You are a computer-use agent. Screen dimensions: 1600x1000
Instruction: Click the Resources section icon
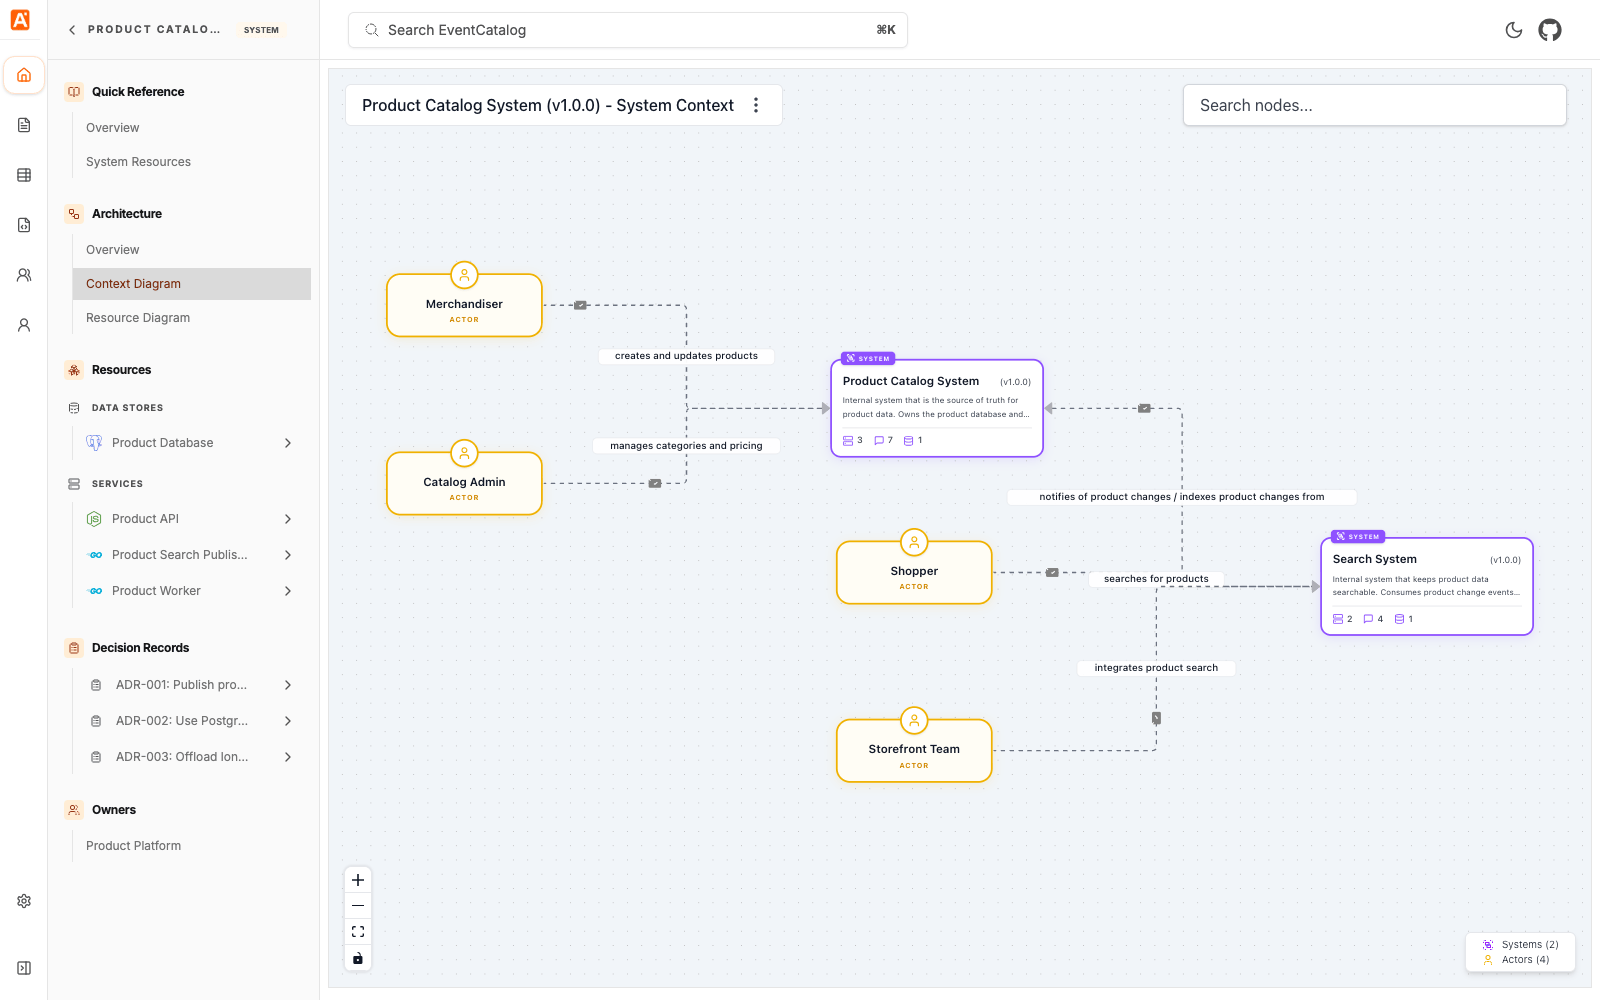pos(74,370)
